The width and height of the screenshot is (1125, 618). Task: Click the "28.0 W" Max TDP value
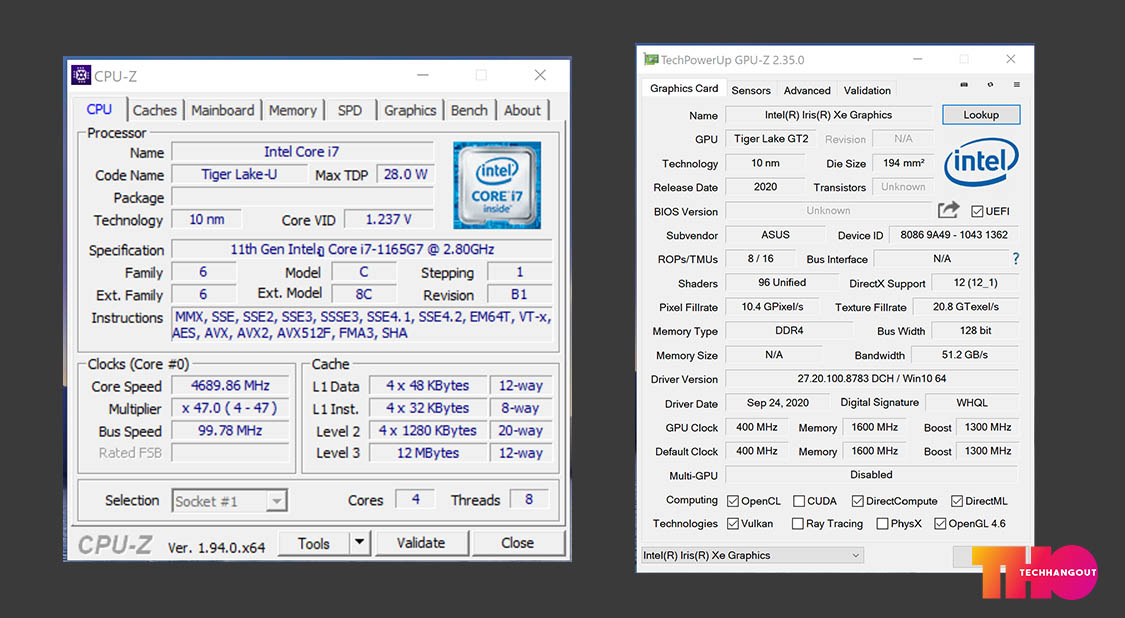pos(405,174)
